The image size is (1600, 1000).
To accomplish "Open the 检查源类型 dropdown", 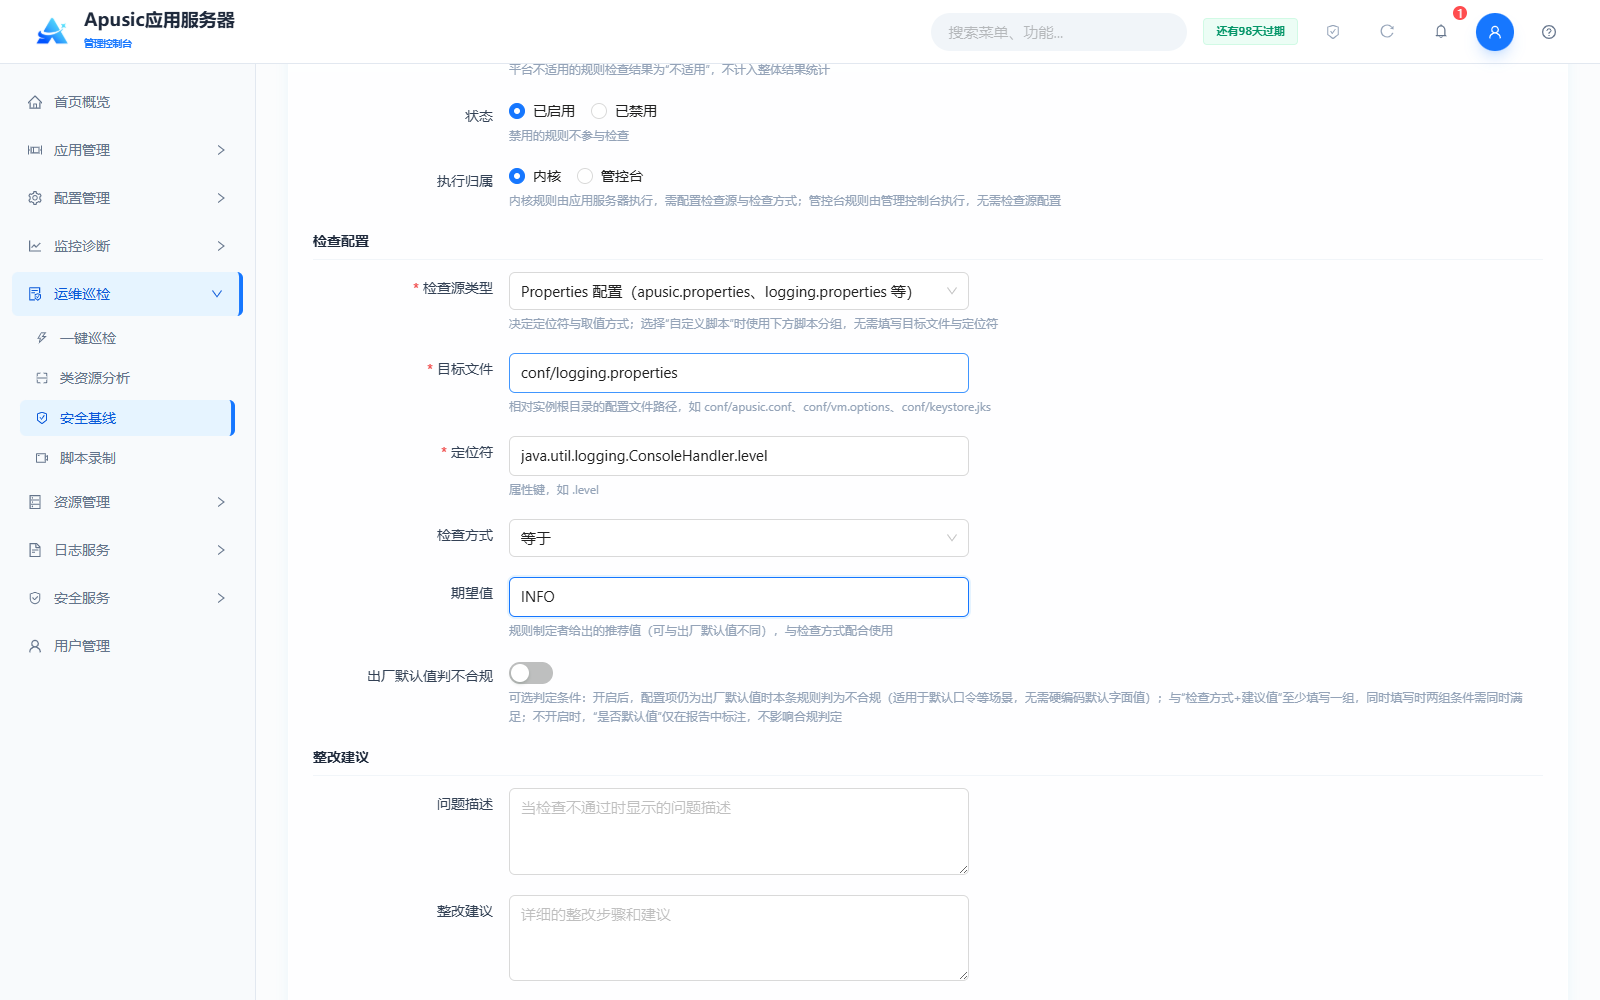I will click(739, 291).
